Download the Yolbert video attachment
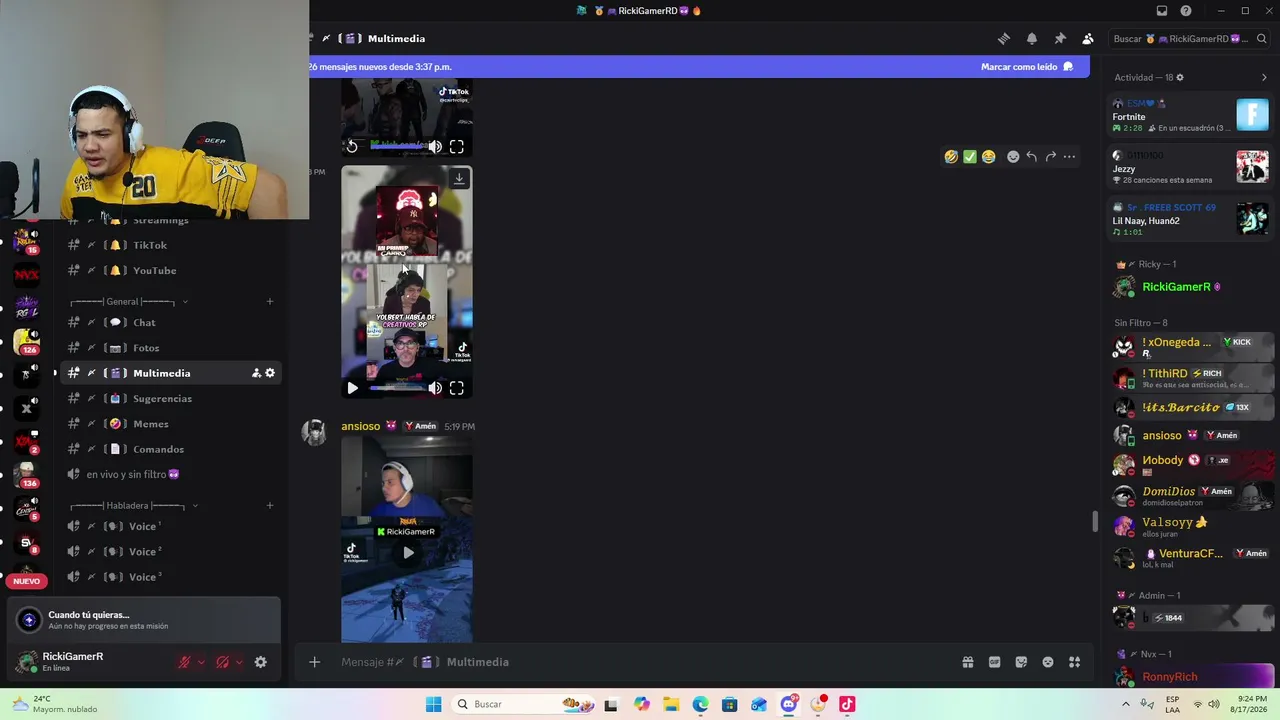 pyautogui.click(x=459, y=179)
